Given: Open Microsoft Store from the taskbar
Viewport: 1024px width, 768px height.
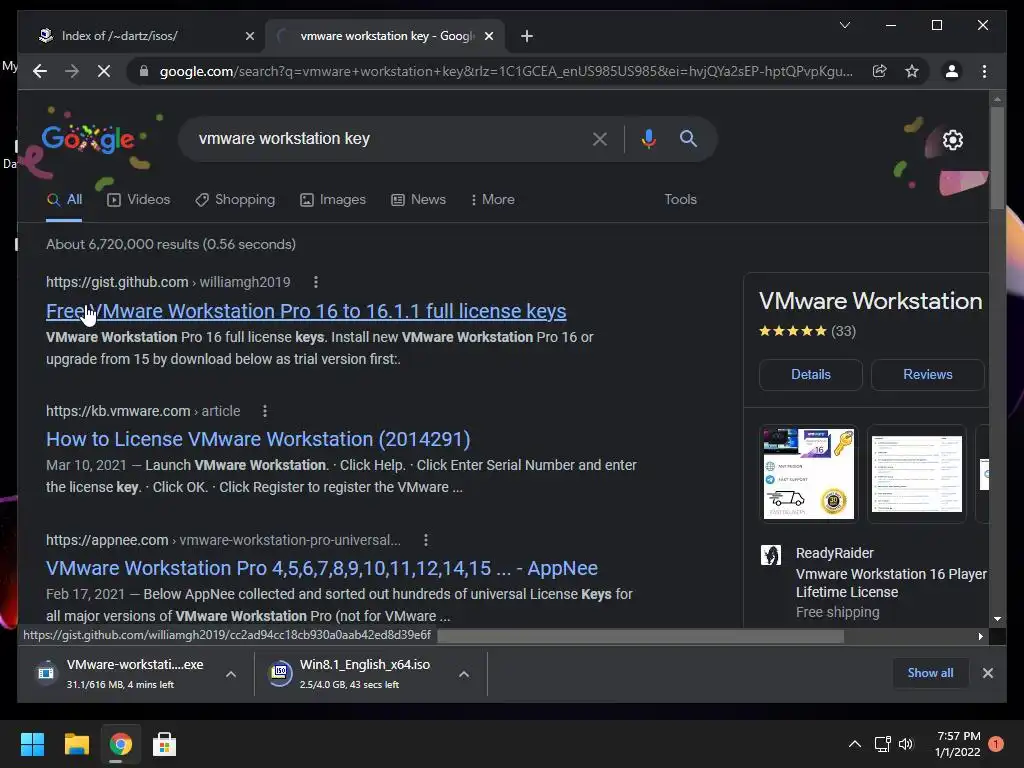Looking at the screenshot, I should pos(164,744).
